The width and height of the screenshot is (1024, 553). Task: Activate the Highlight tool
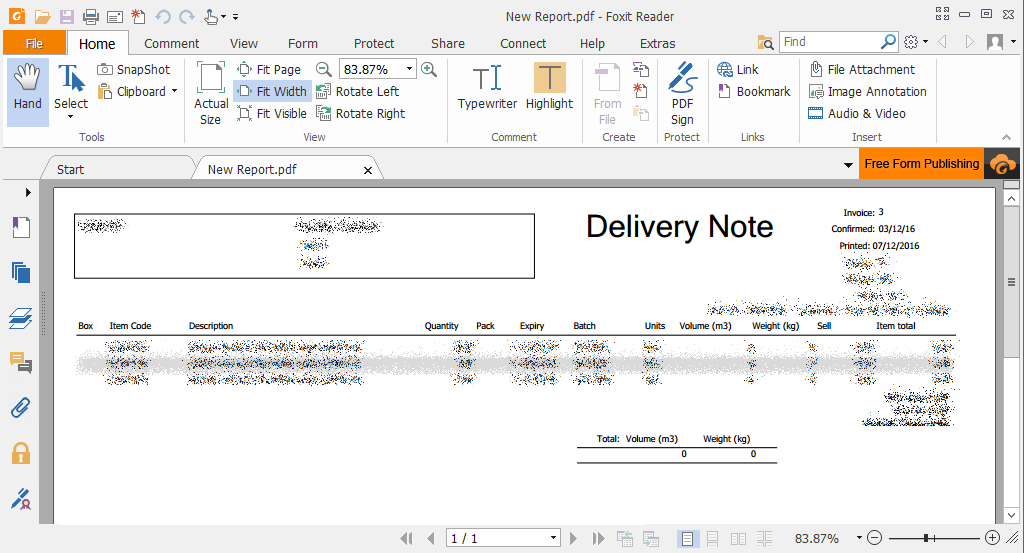(549, 88)
